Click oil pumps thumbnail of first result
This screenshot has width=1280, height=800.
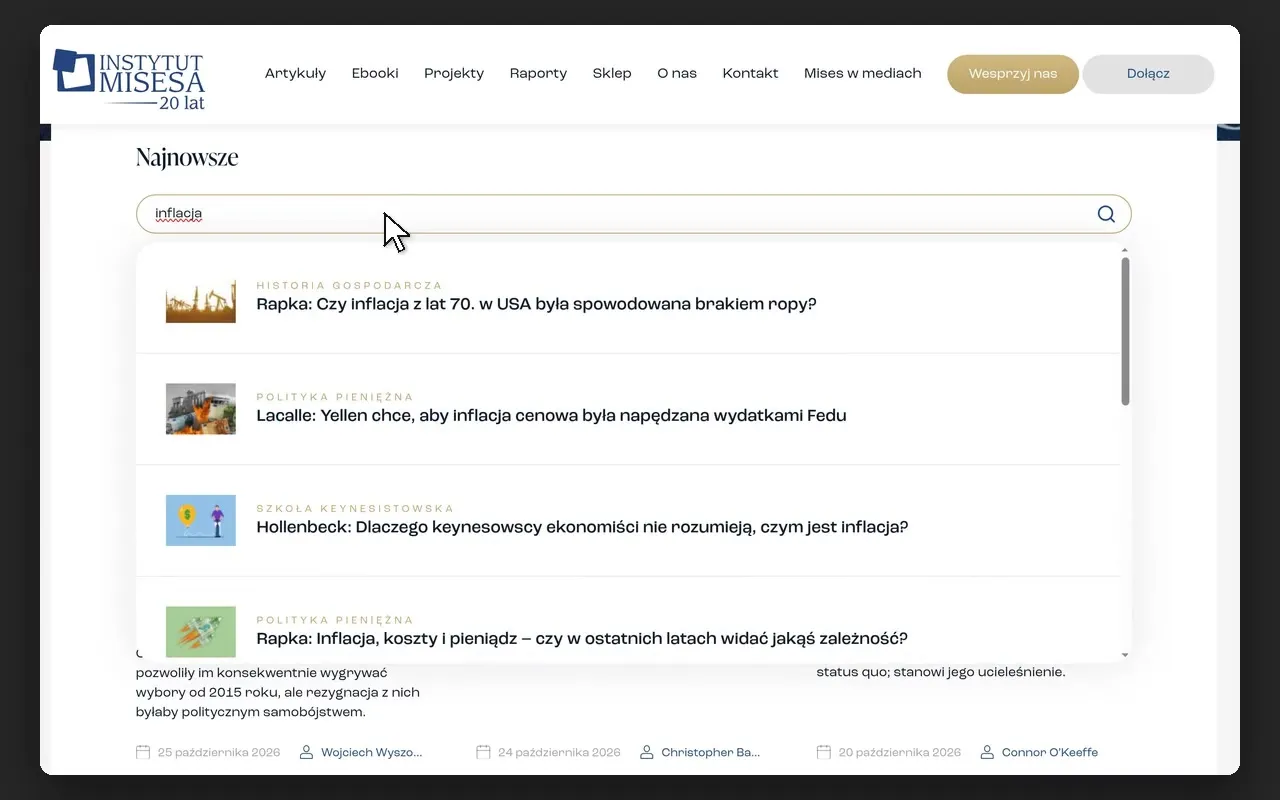tap(201, 298)
